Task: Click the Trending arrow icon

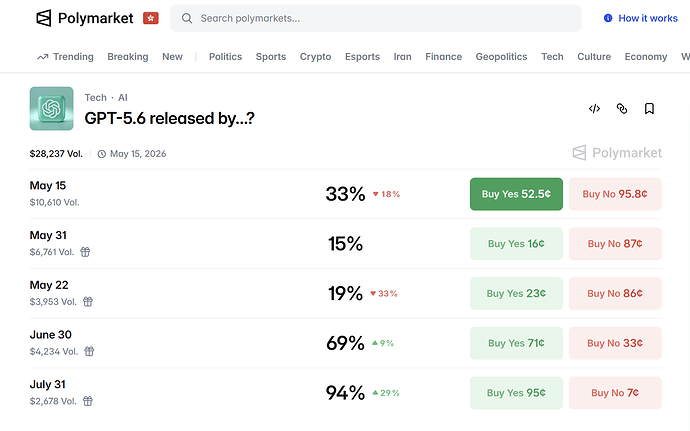Action: point(42,57)
